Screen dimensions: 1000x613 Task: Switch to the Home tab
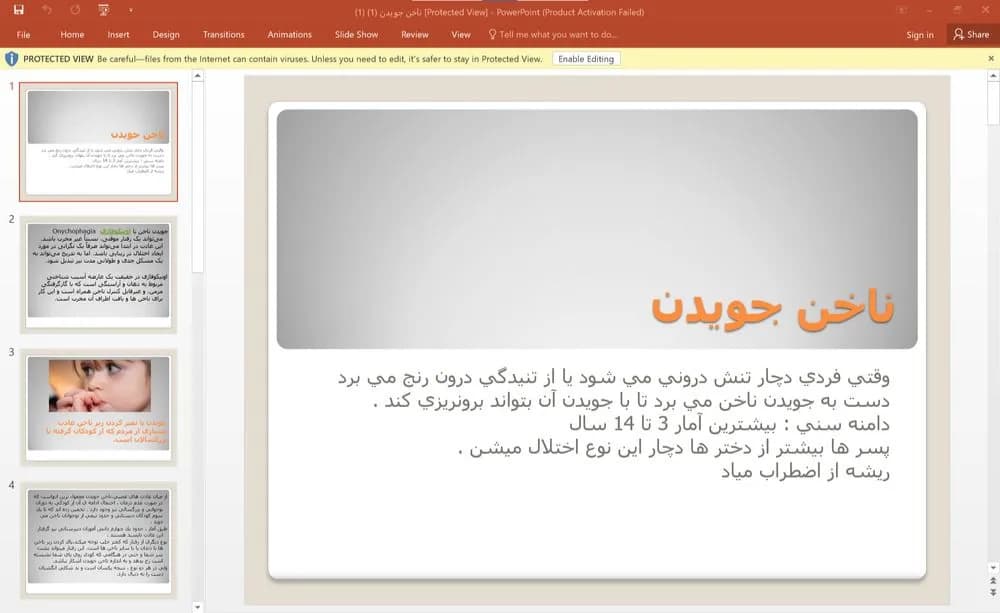point(72,34)
